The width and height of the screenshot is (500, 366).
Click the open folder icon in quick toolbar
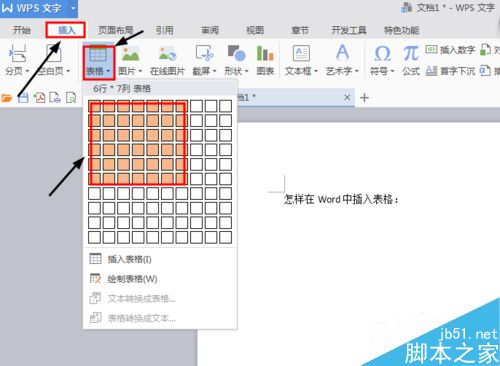point(7,98)
